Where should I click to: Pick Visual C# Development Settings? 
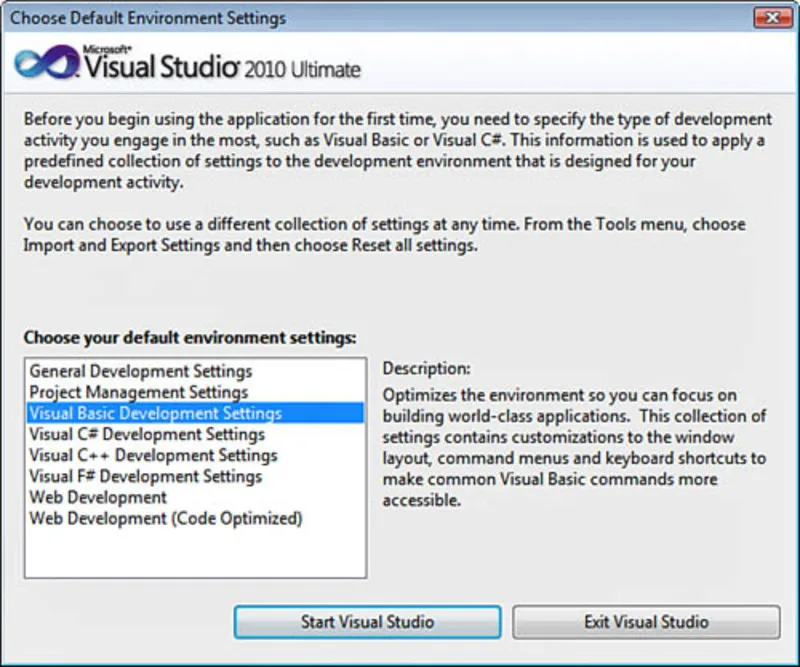tap(195, 434)
